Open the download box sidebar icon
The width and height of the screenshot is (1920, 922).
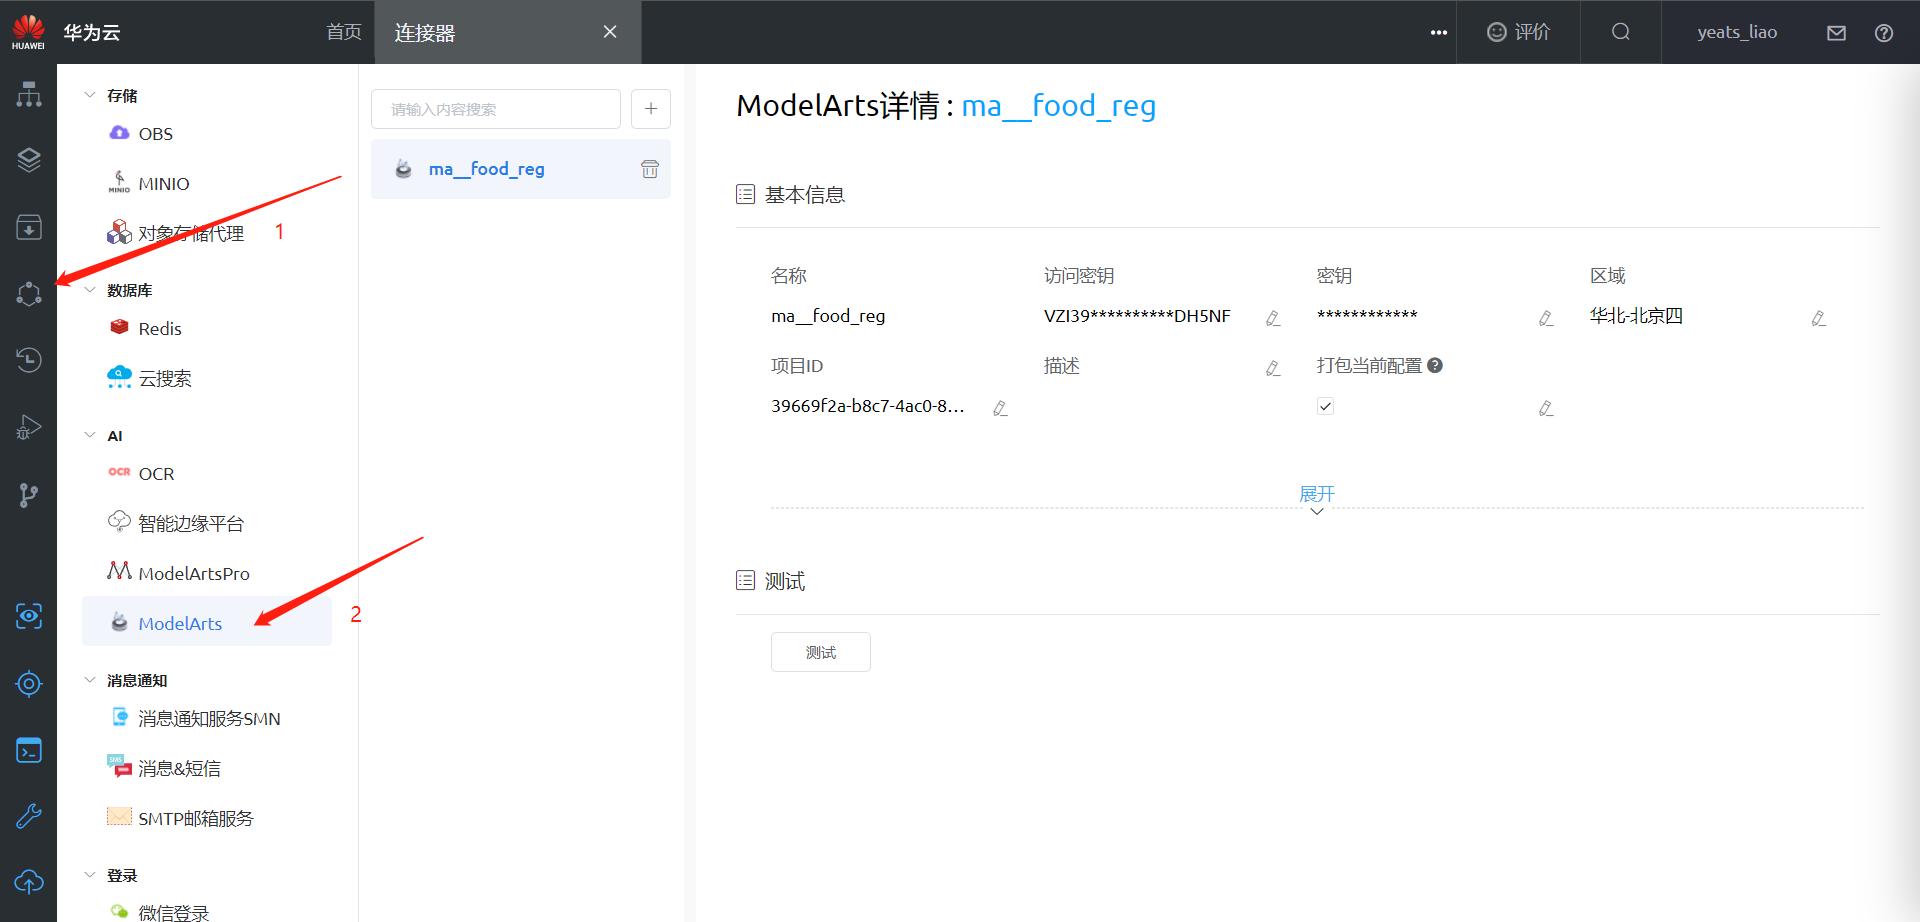29,227
